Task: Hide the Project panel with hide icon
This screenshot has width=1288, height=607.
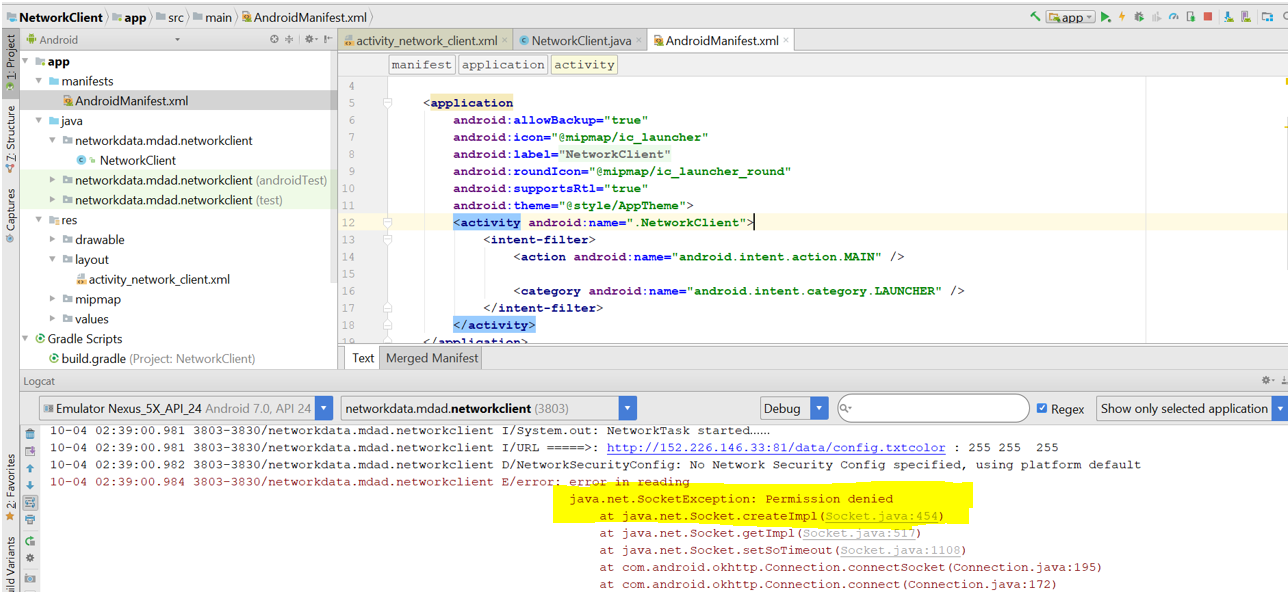Action: [328, 40]
